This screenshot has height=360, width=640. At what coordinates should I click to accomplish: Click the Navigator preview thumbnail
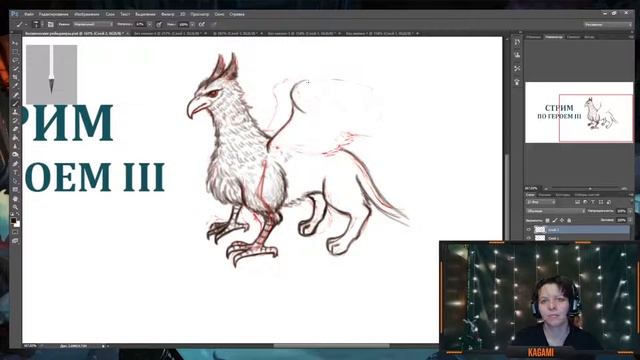579,112
